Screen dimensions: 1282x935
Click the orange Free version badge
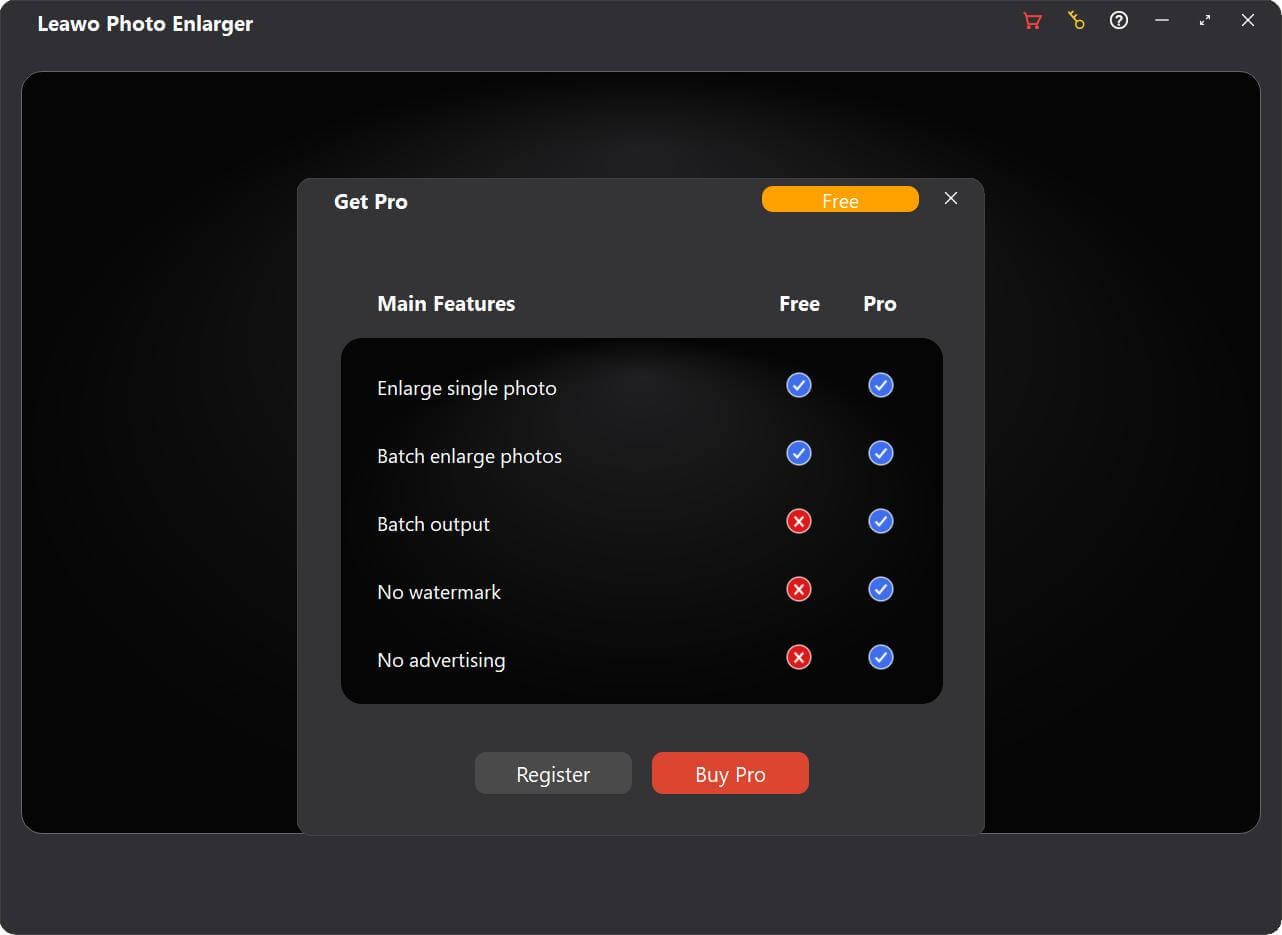pyautogui.click(x=840, y=200)
